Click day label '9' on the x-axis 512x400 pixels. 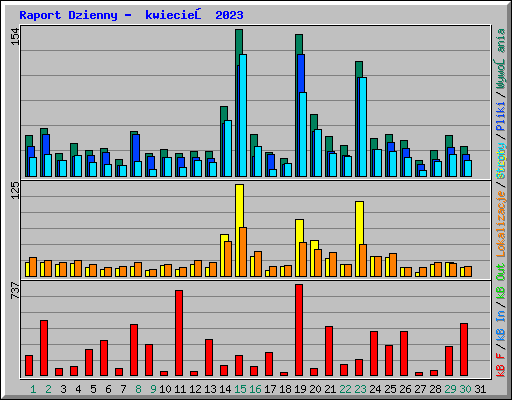pyautogui.click(x=153, y=389)
